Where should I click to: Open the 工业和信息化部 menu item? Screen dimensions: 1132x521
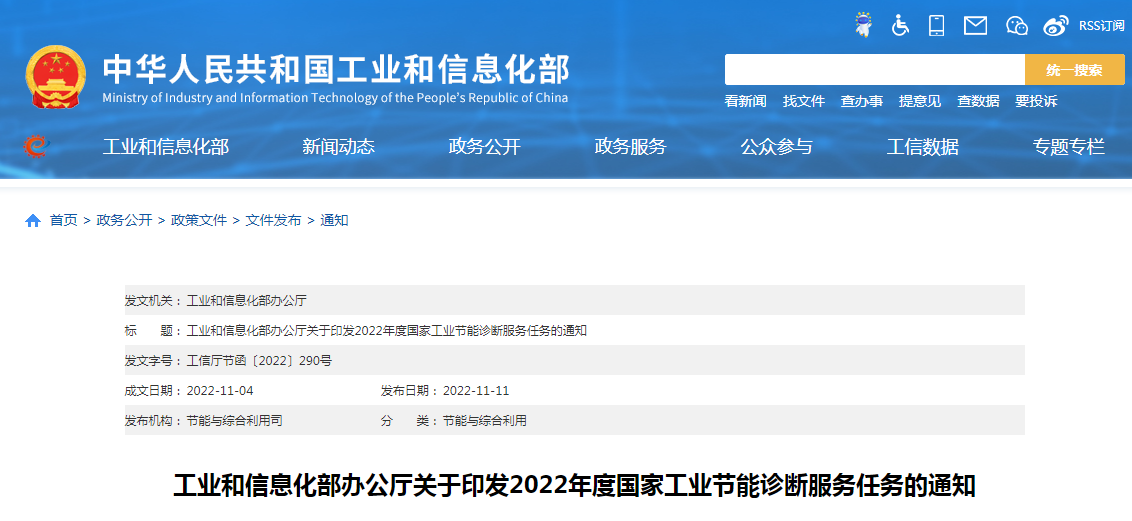tap(166, 147)
